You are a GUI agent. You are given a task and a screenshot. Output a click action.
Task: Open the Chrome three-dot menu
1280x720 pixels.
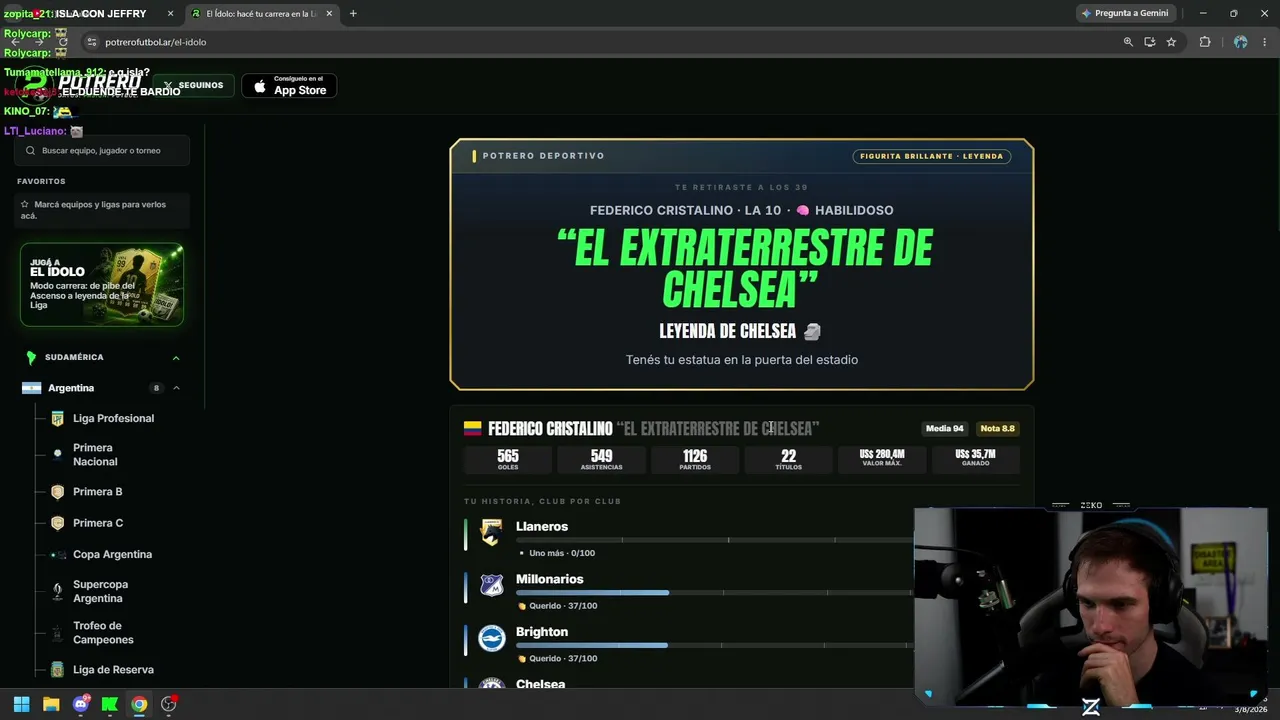point(1265,42)
